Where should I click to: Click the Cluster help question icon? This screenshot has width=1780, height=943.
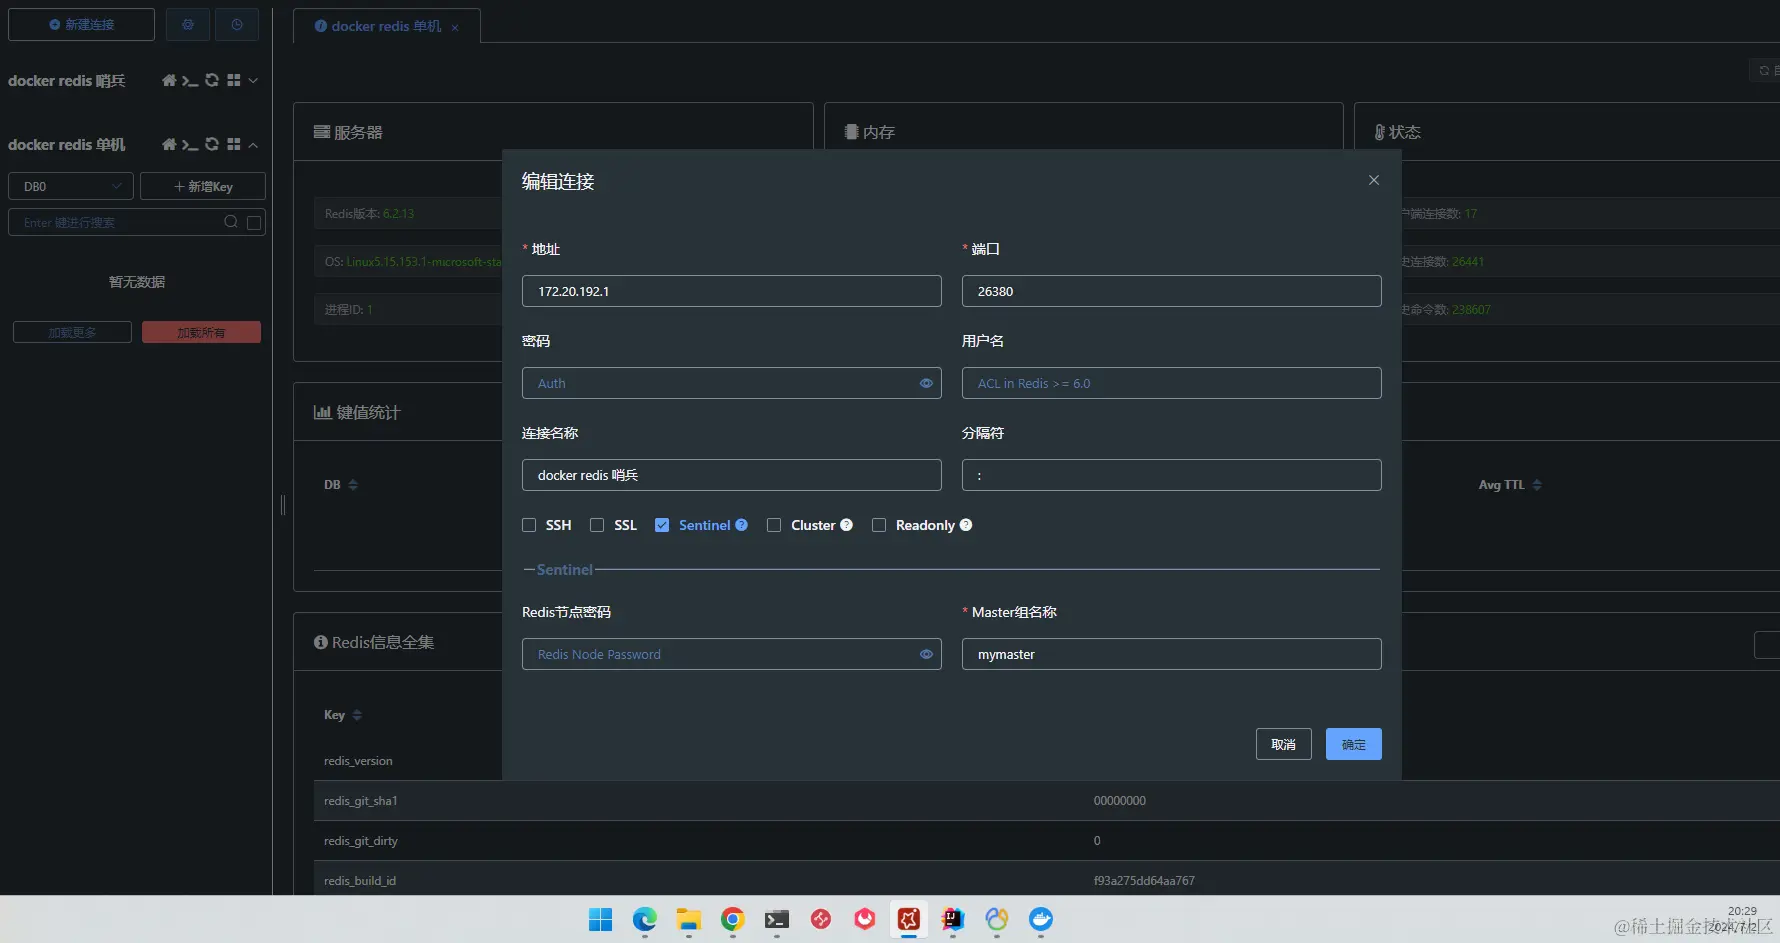tap(847, 525)
